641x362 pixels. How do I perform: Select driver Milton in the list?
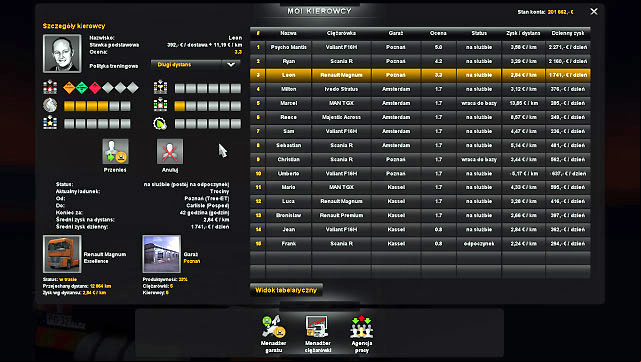point(420,89)
